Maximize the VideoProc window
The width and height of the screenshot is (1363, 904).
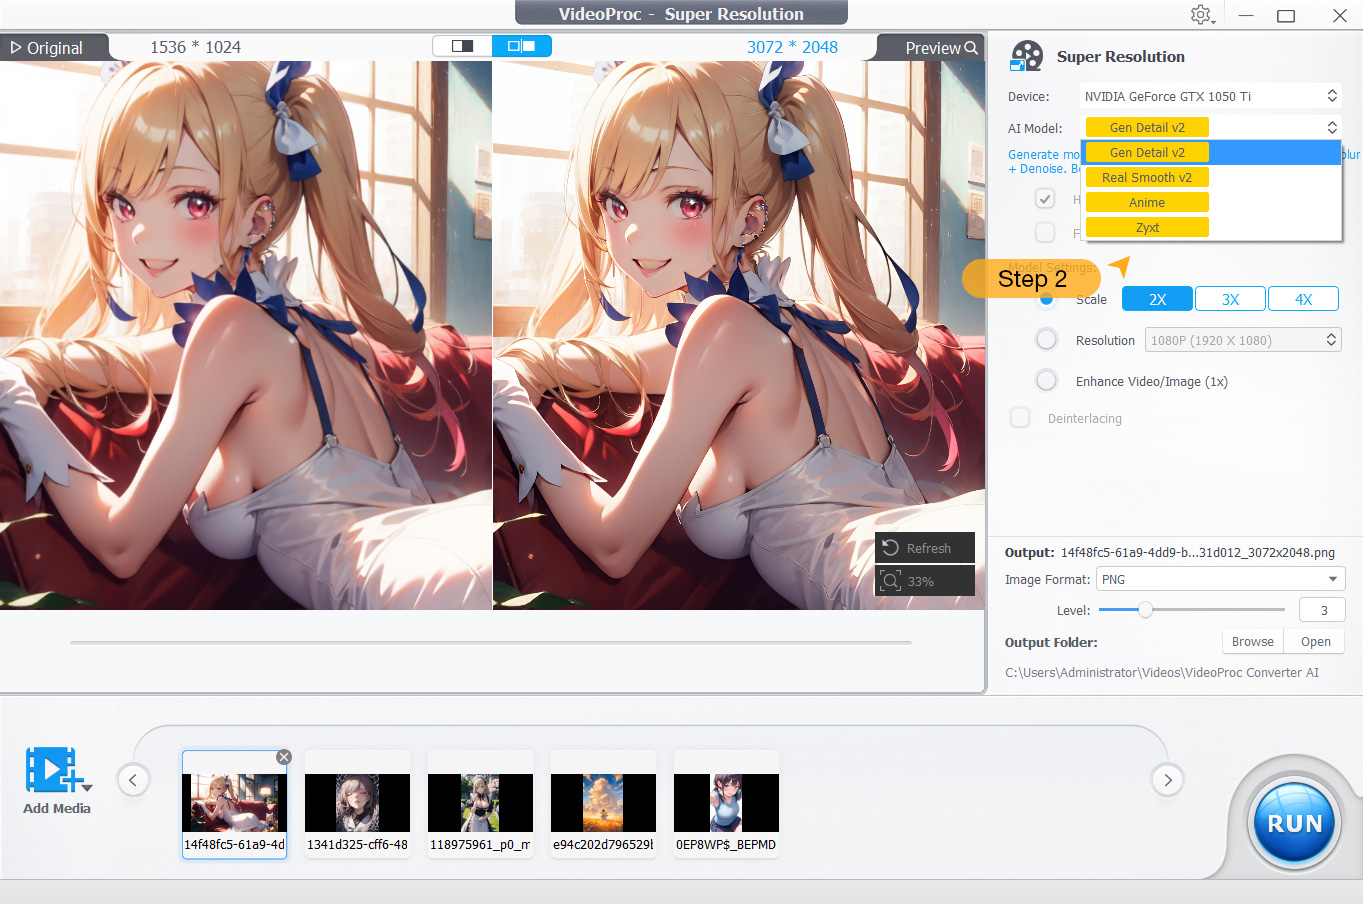(x=1286, y=15)
